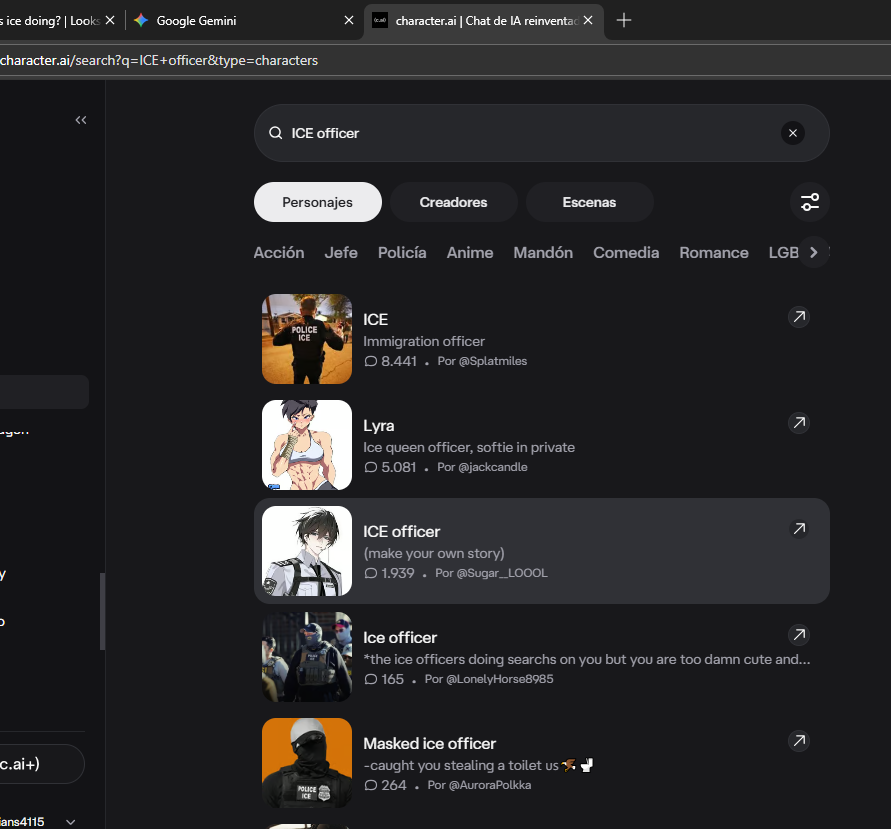Collapse the sidebar with the double chevron
The width and height of the screenshot is (891, 829).
tap(81, 120)
